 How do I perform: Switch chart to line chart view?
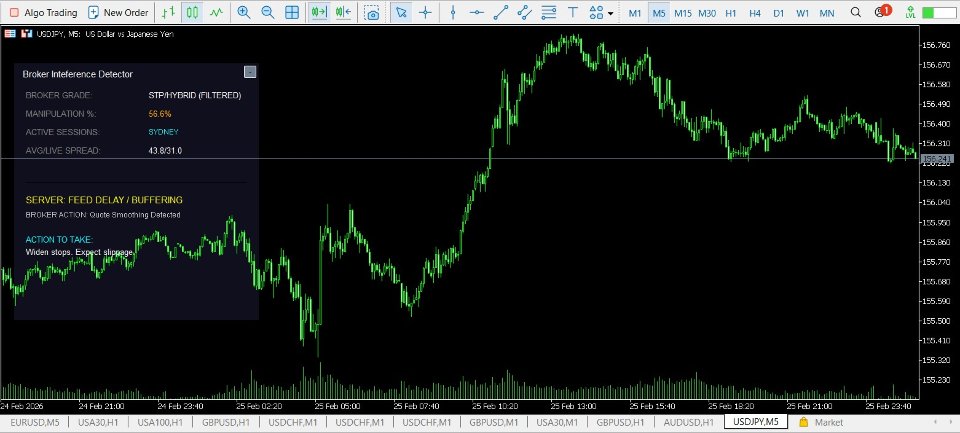pyautogui.click(x=216, y=12)
